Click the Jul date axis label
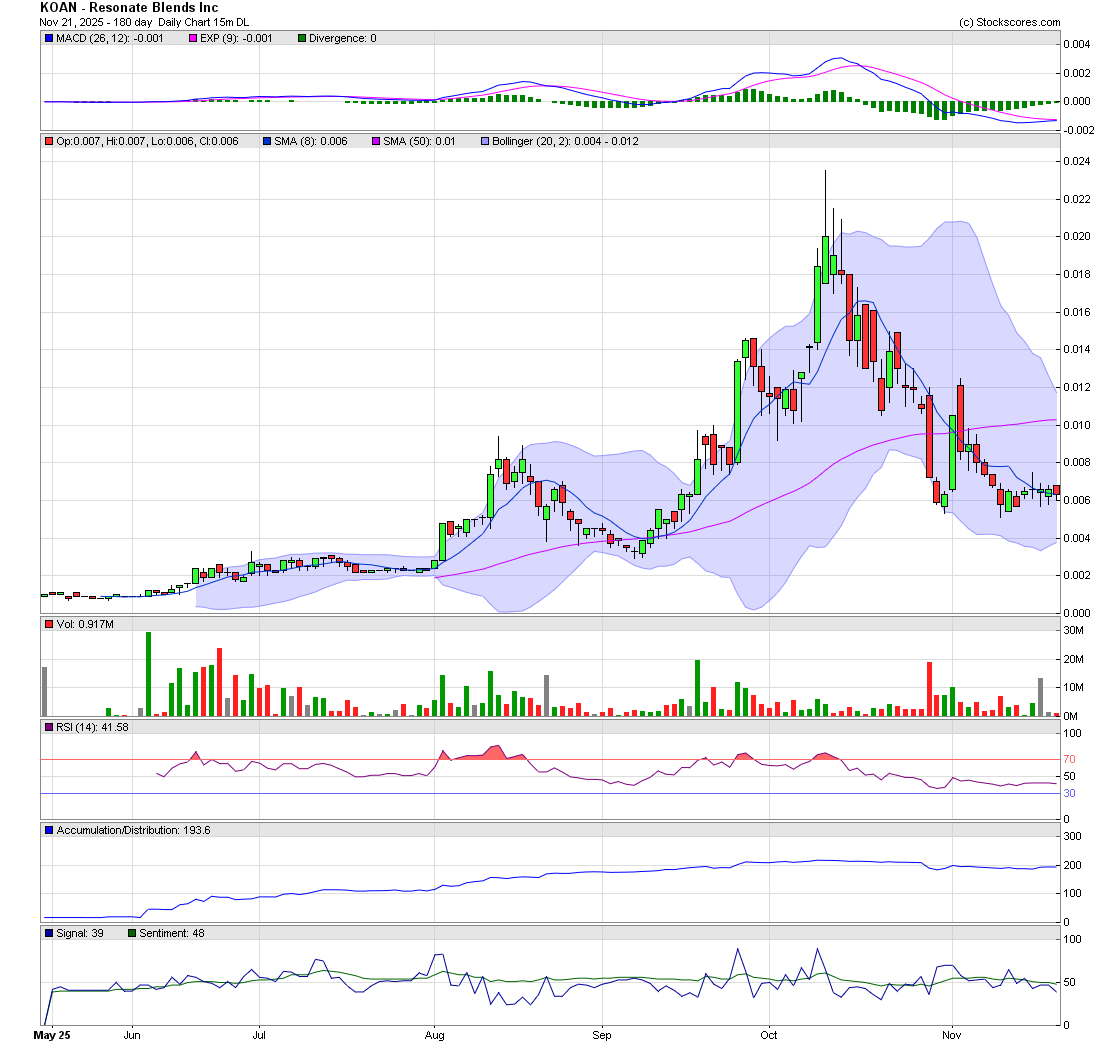This screenshot has width=1100, height=1056. click(259, 1036)
